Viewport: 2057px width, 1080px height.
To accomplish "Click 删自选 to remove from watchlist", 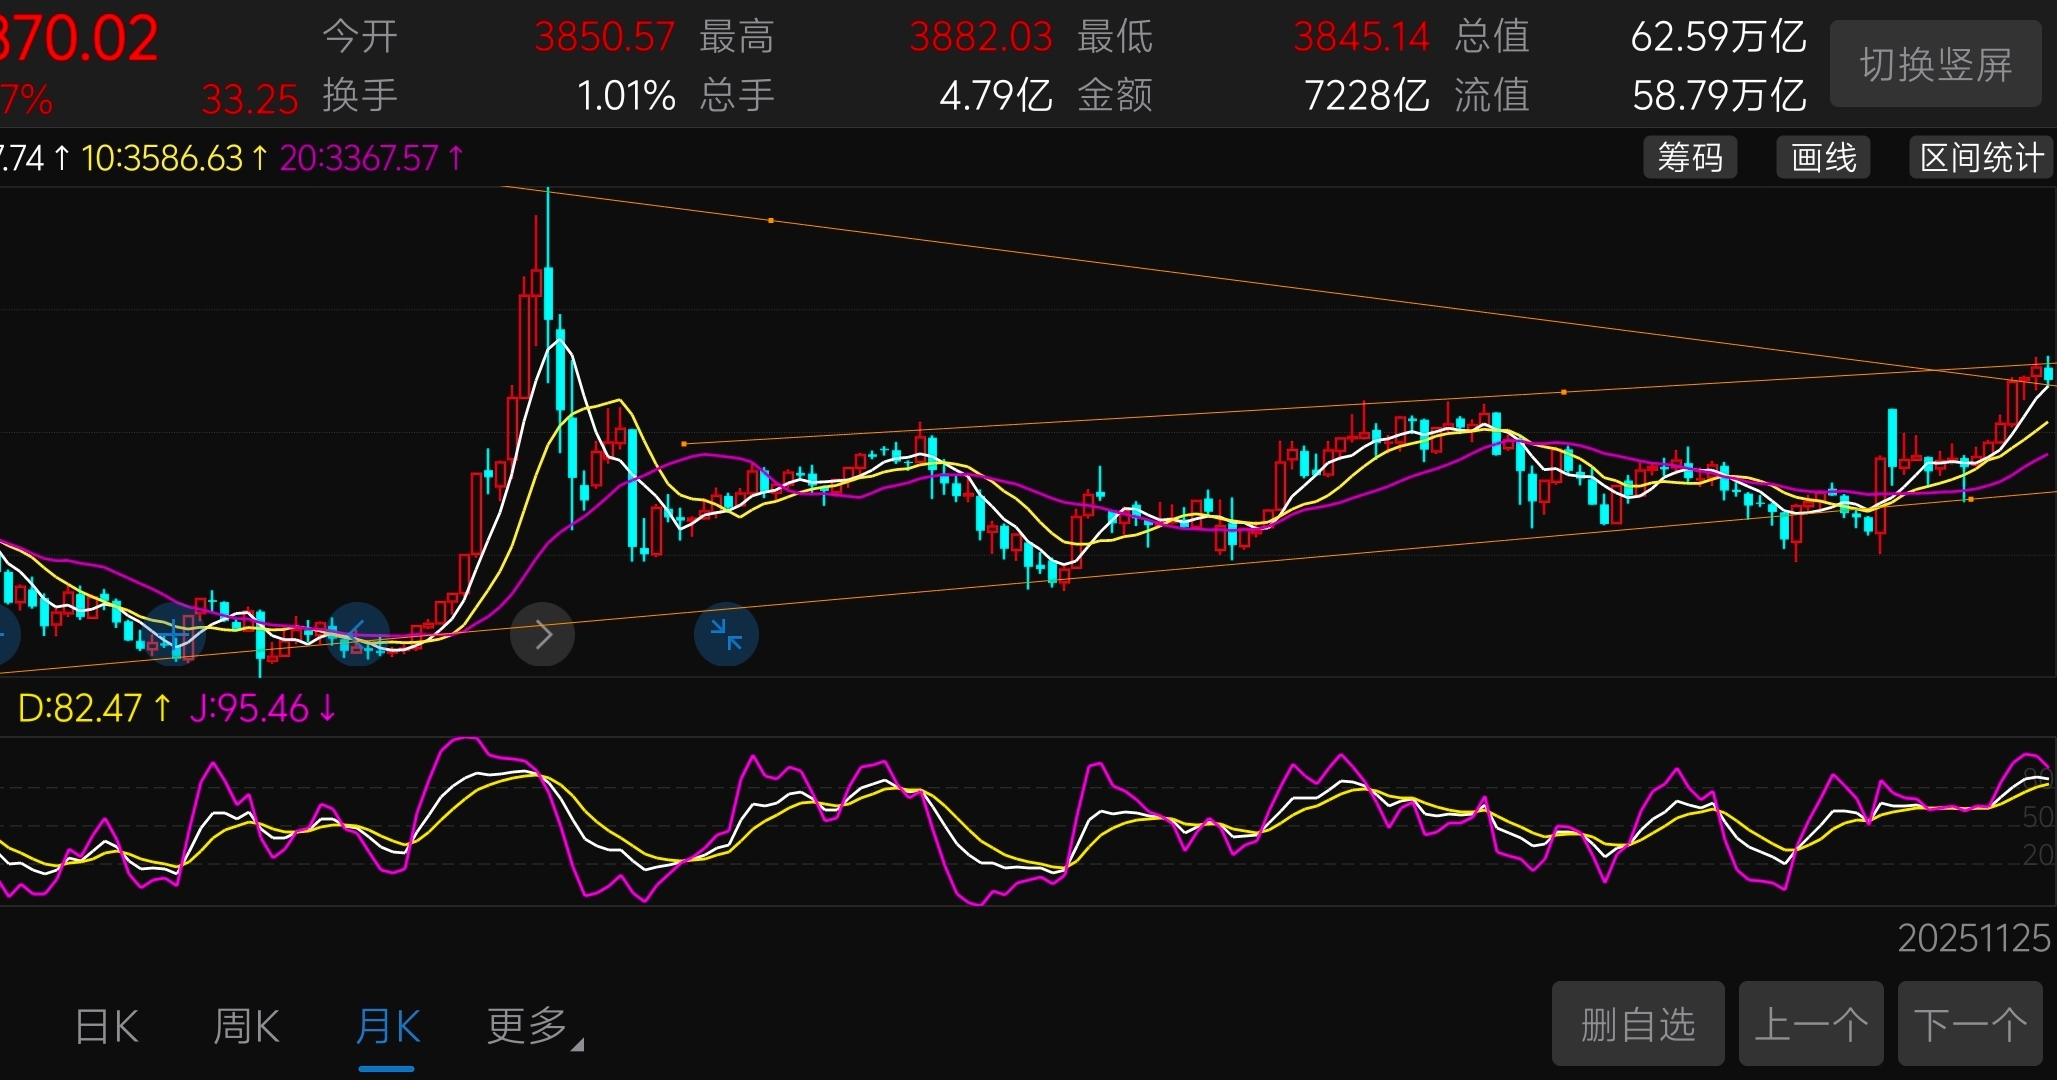I will (1637, 1024).
